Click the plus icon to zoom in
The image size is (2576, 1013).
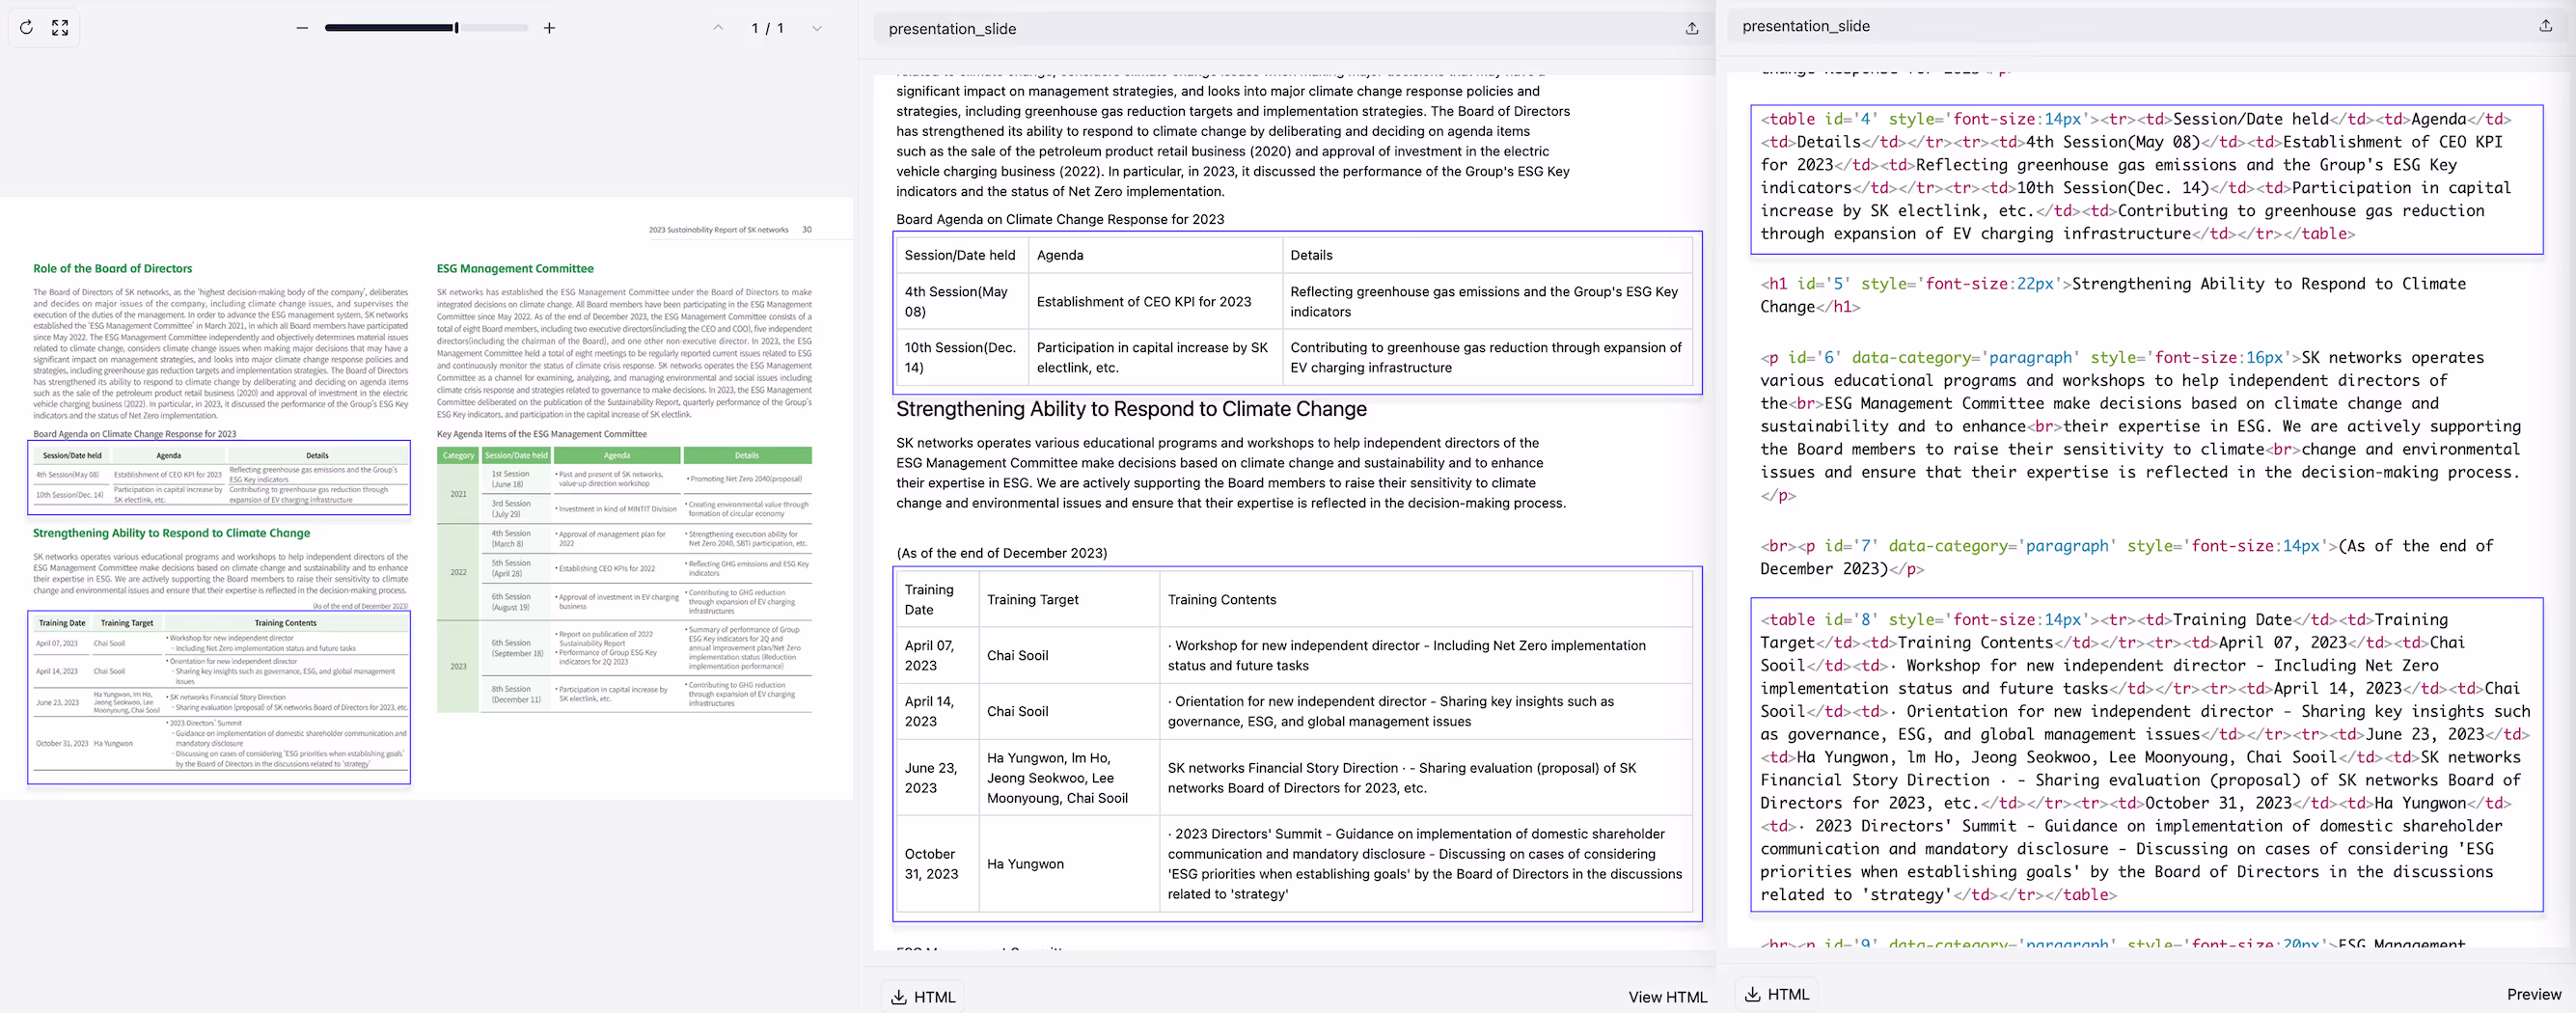click(x=549, y=28)
